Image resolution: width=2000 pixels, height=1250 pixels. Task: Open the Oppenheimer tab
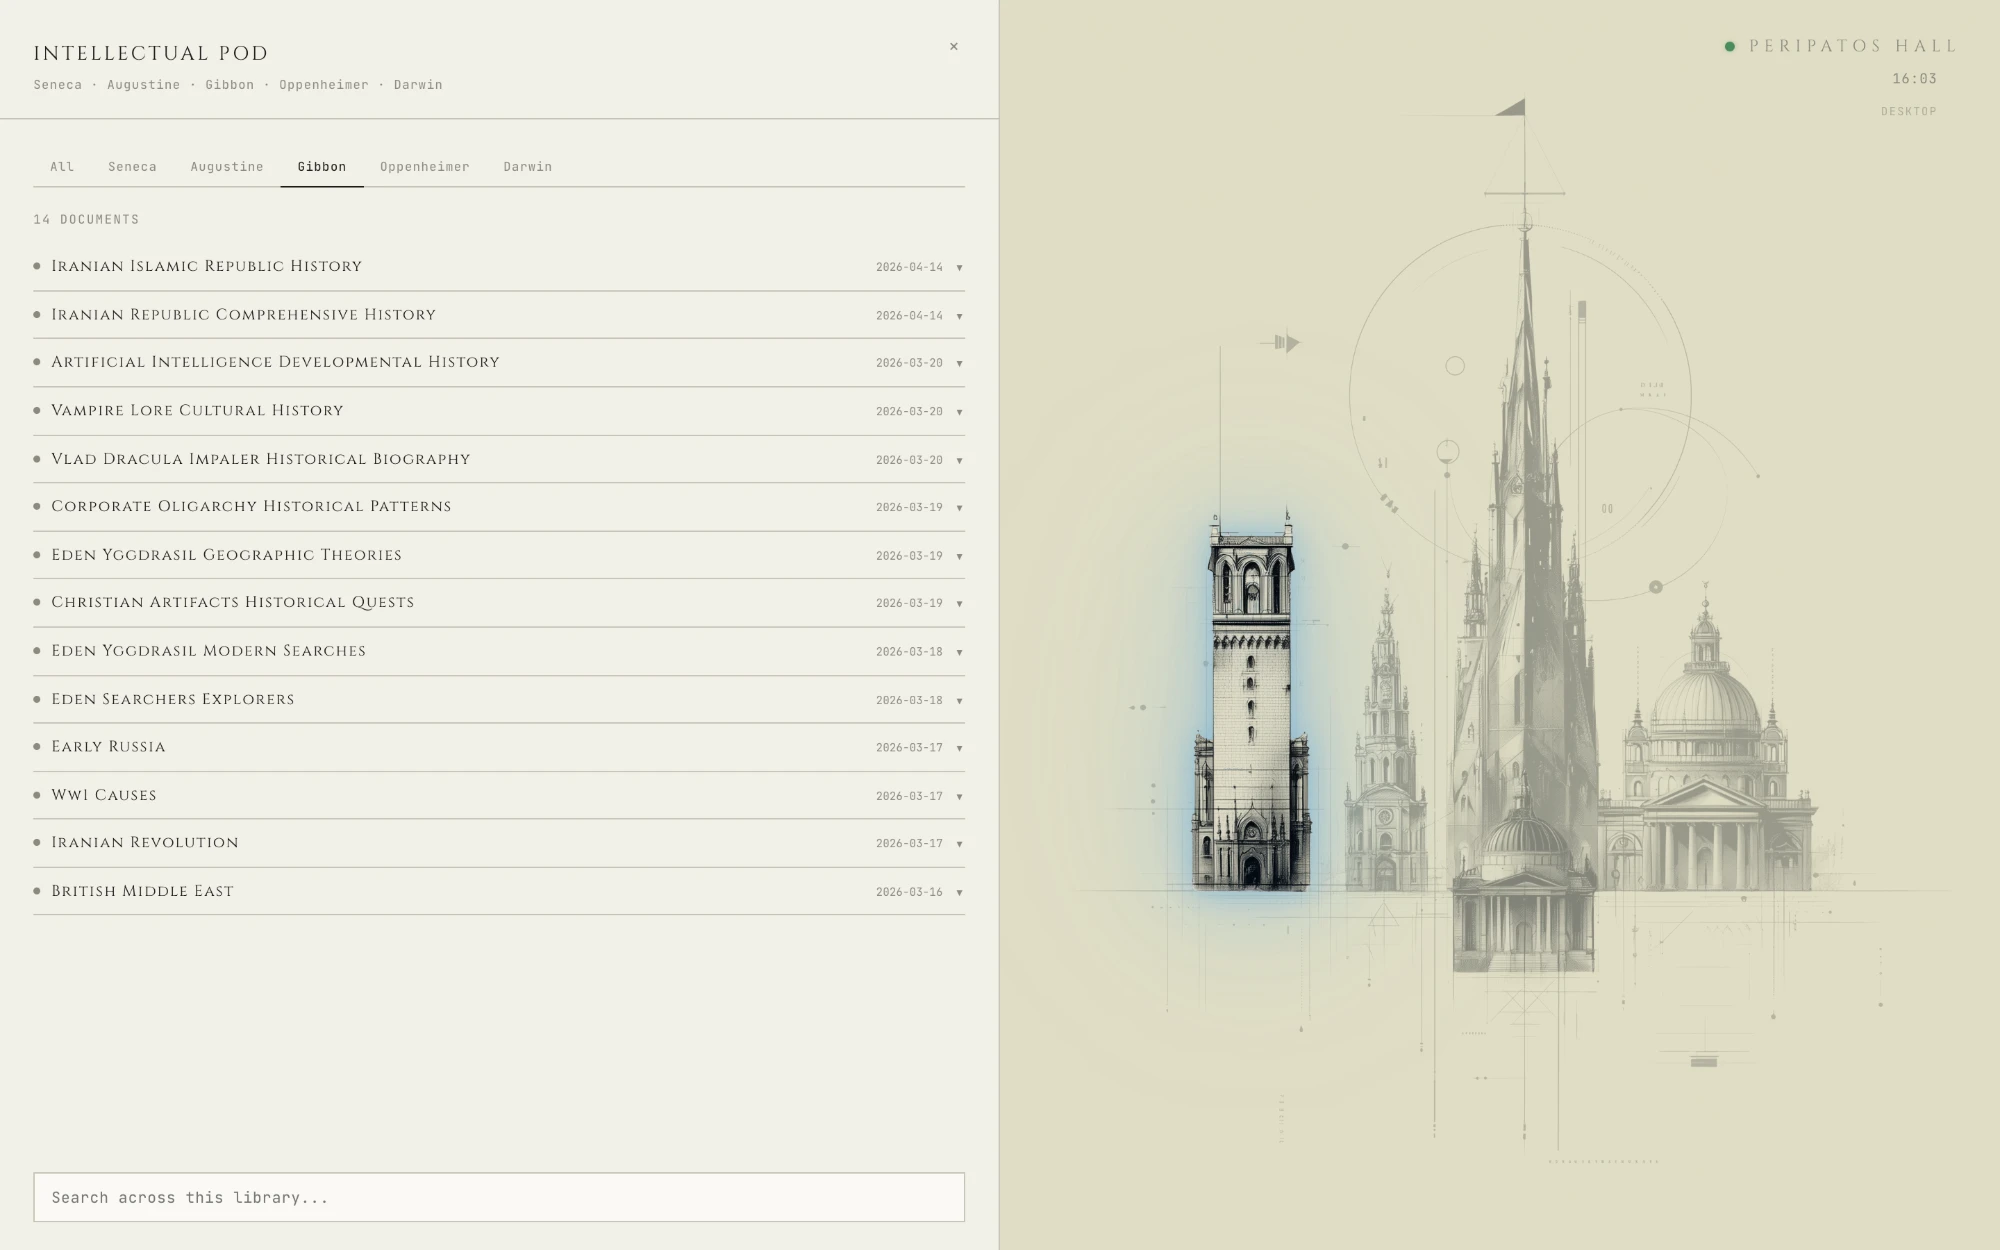pyautogui.click(x=424, y=167)
